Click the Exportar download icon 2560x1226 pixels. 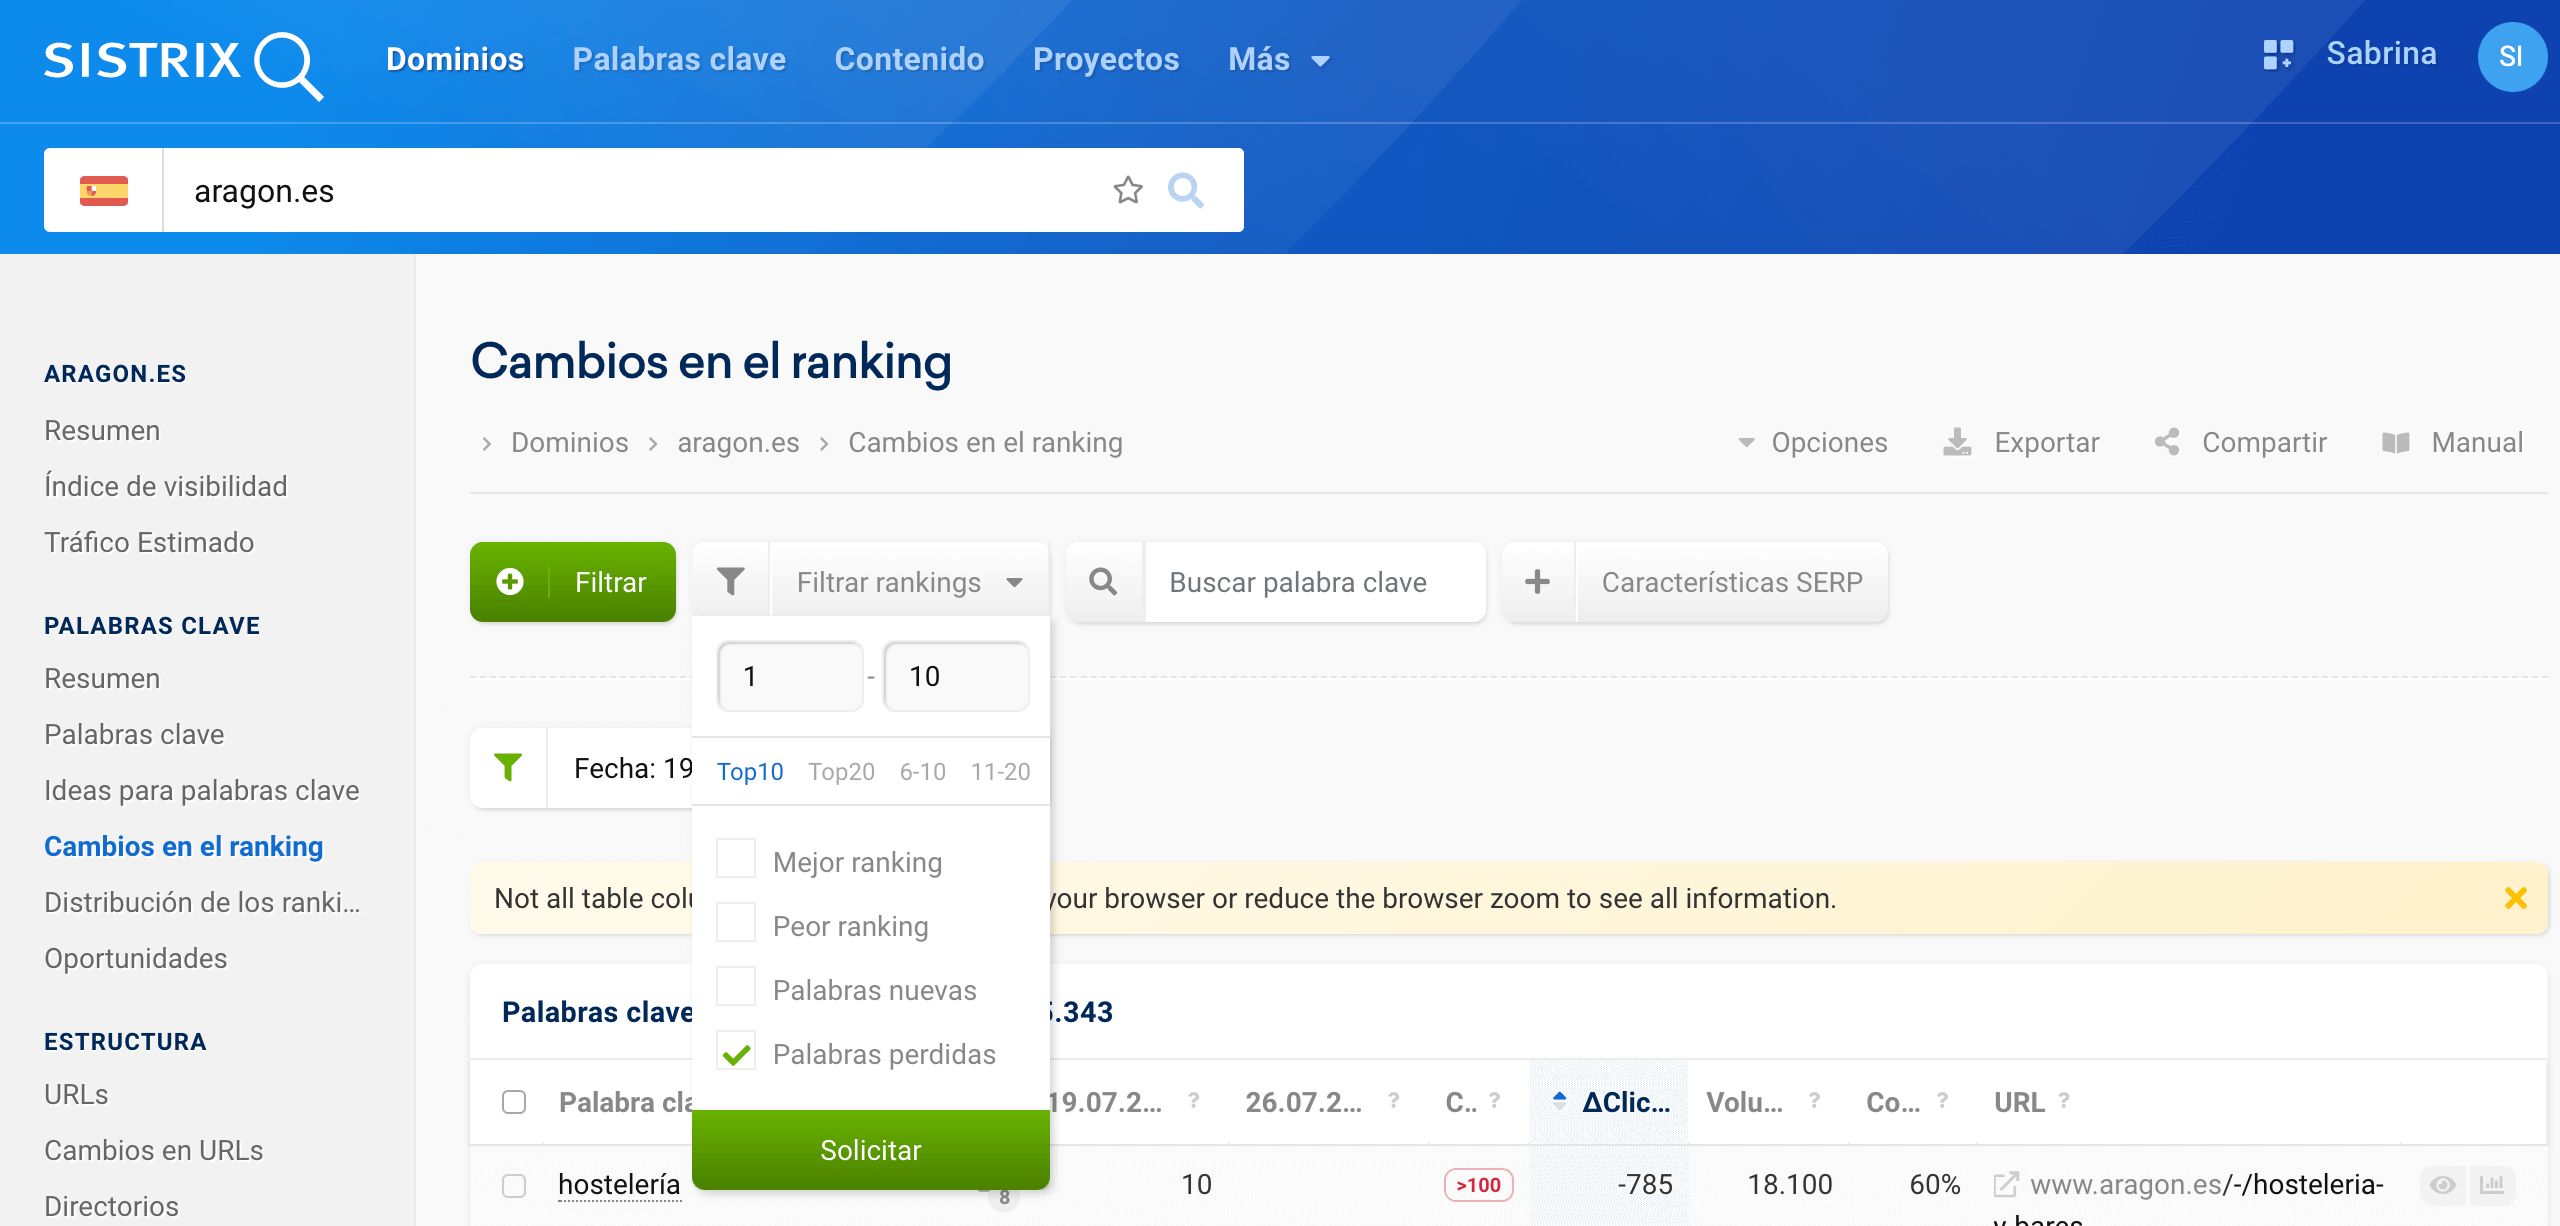[1957, 442]
